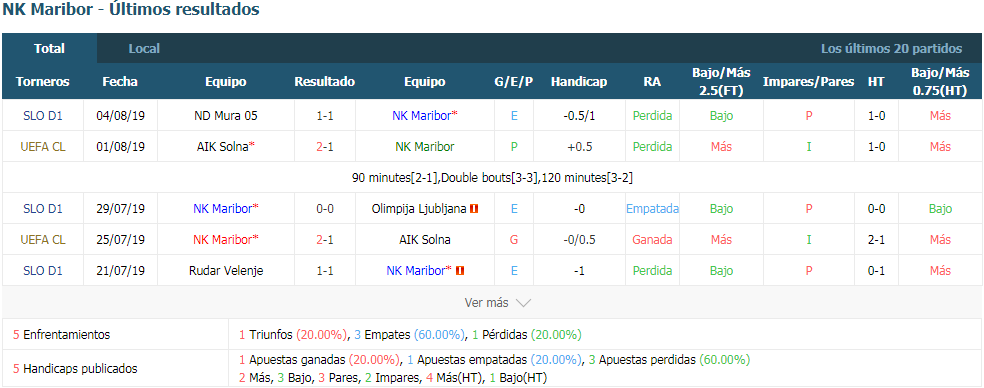Click AIK Solna away team on 25/07/19 row
The height and width of the screenshot is (388, 984).
tap(425, 239)
